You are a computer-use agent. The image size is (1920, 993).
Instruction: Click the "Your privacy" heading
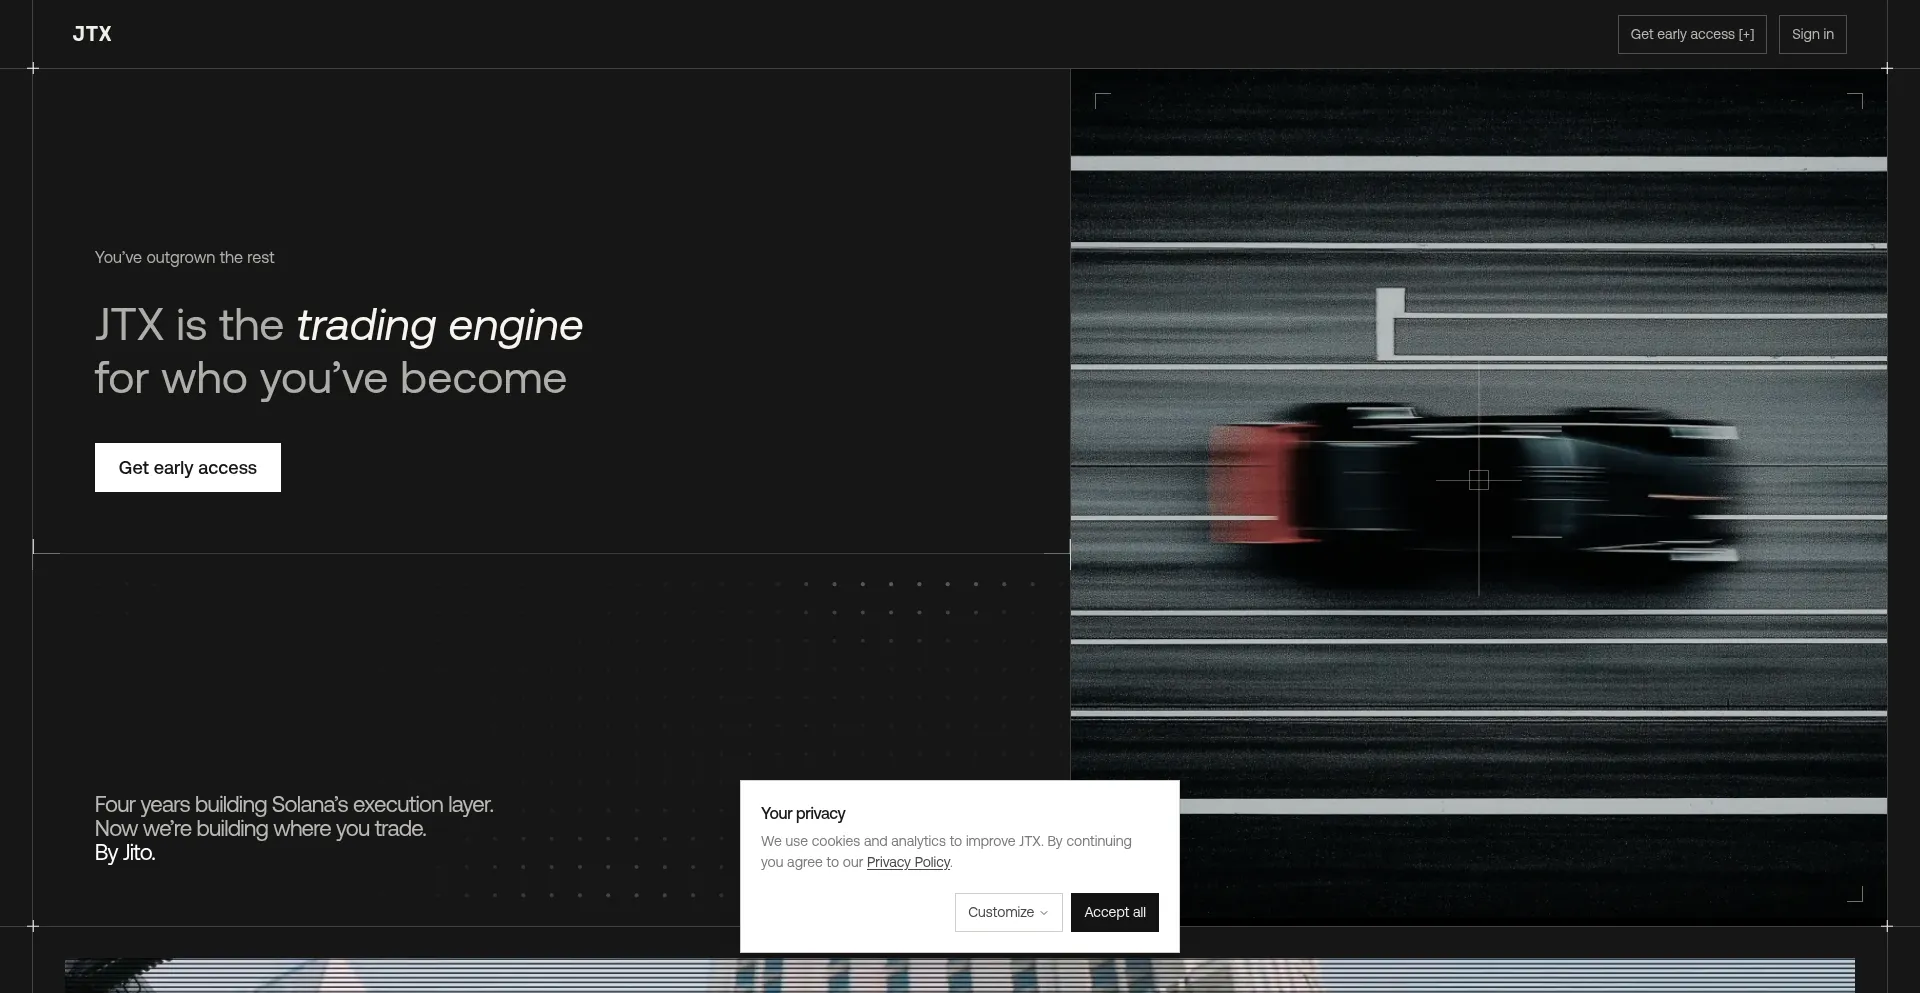click(x=803, y=813)
